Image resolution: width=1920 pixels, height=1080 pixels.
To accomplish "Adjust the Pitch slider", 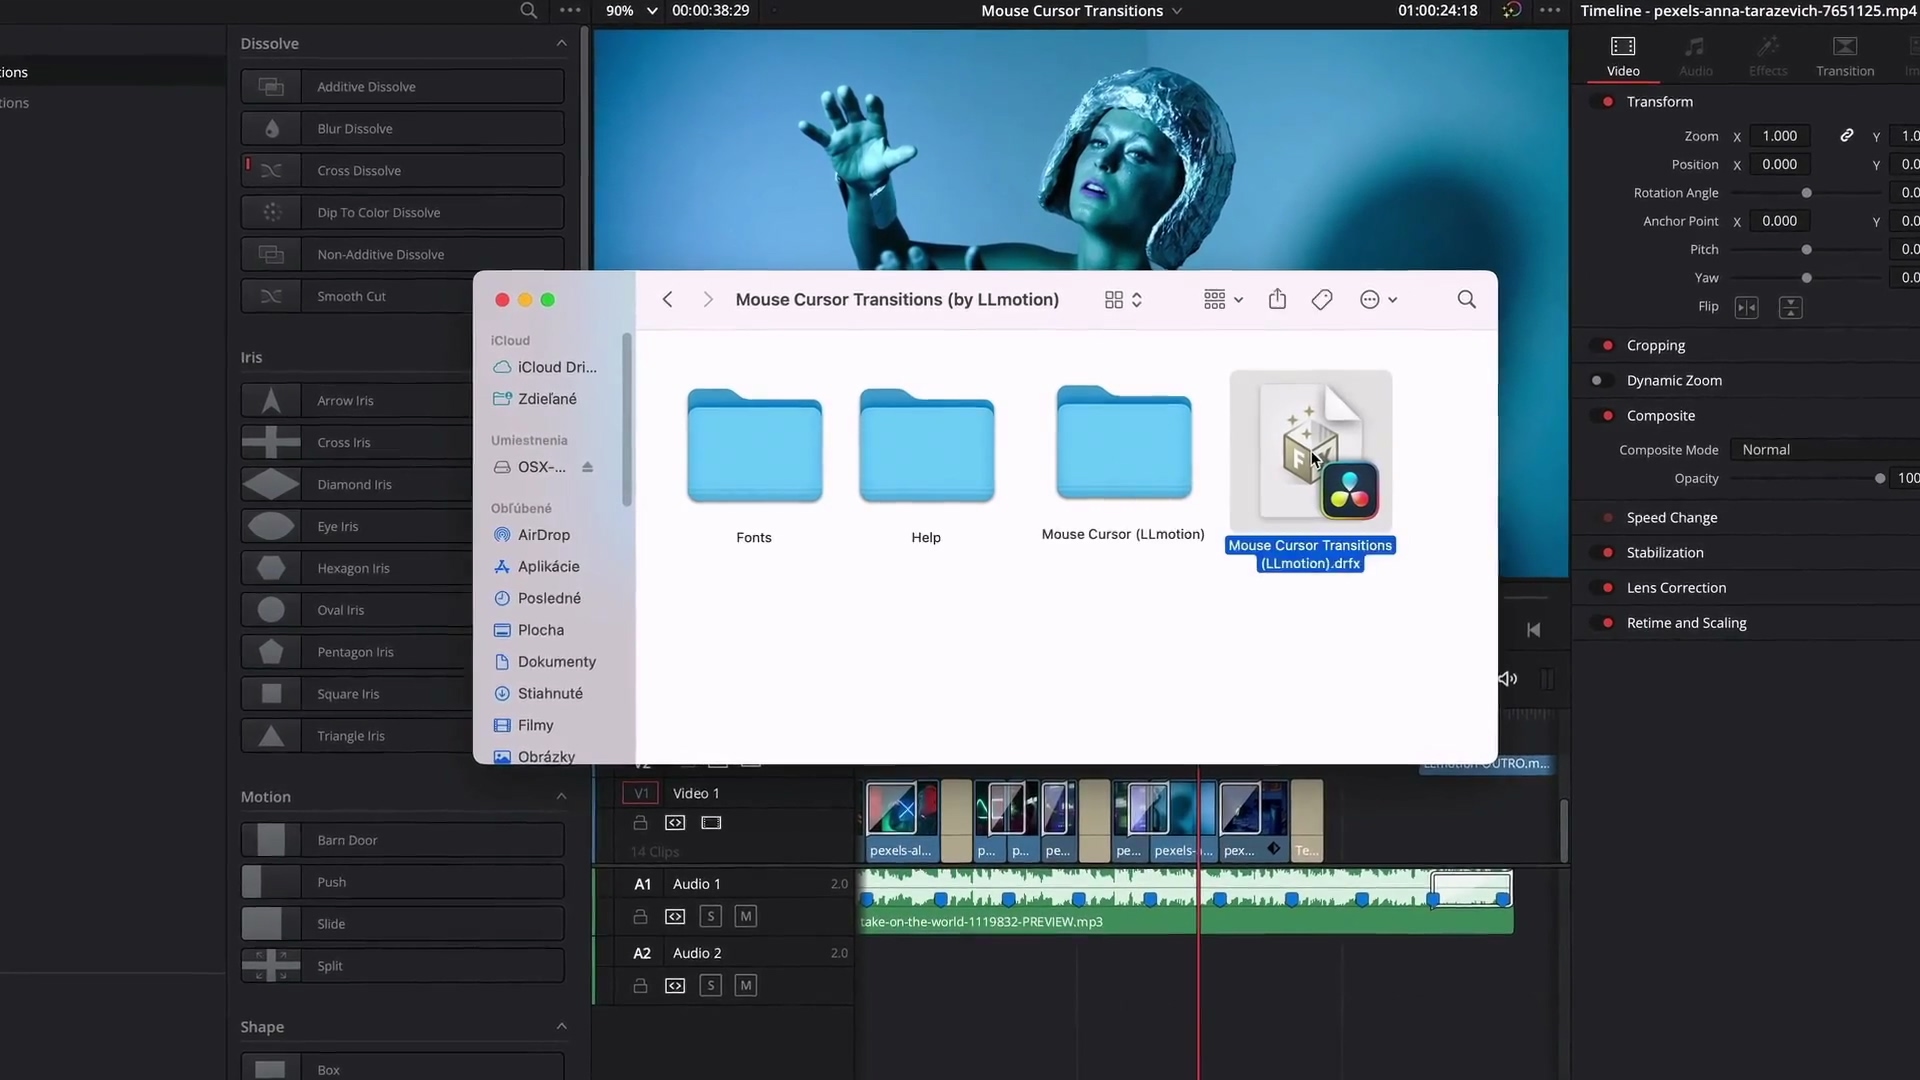I will click(1806, 250).
